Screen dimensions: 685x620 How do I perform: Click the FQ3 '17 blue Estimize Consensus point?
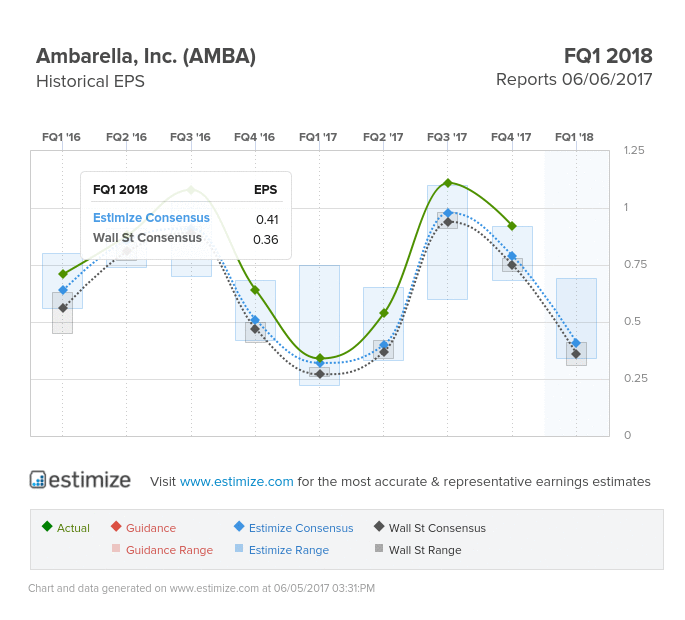[448, 213]
